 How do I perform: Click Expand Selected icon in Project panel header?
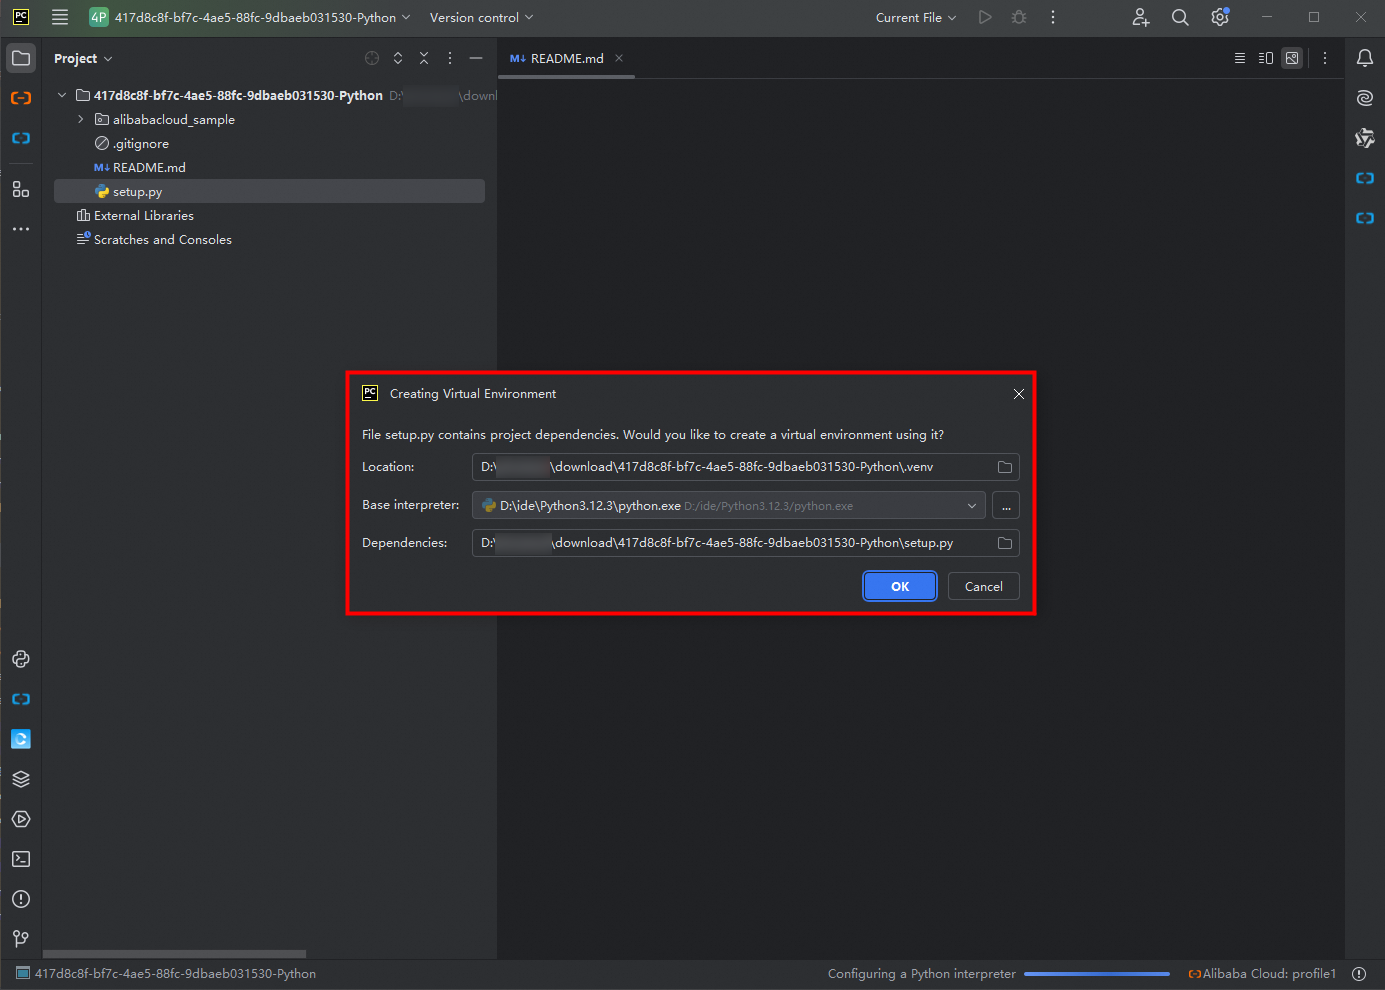tap(398, 58)
